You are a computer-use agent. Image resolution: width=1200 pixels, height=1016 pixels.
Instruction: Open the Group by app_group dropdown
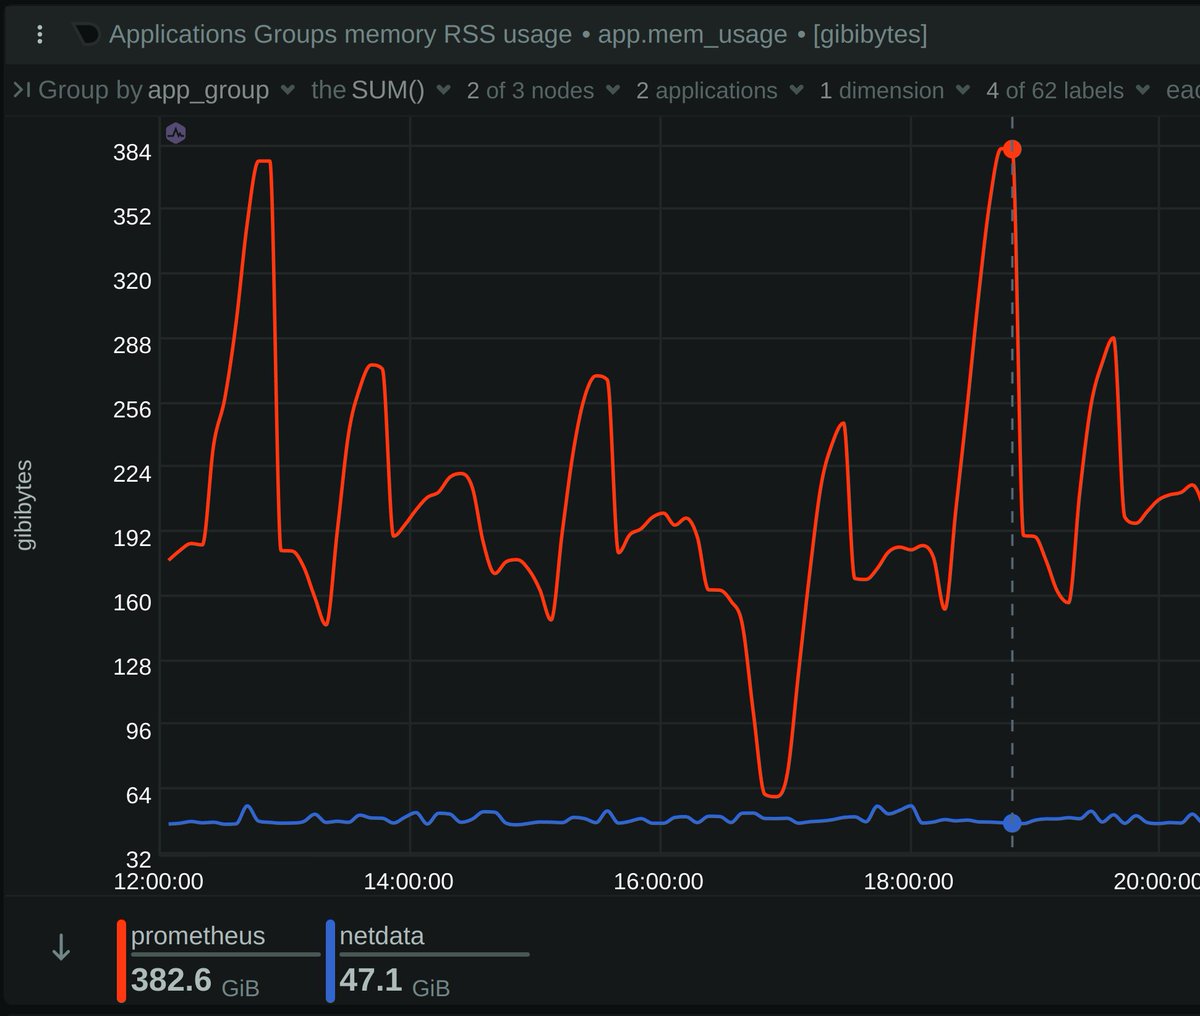click(166, 90)
